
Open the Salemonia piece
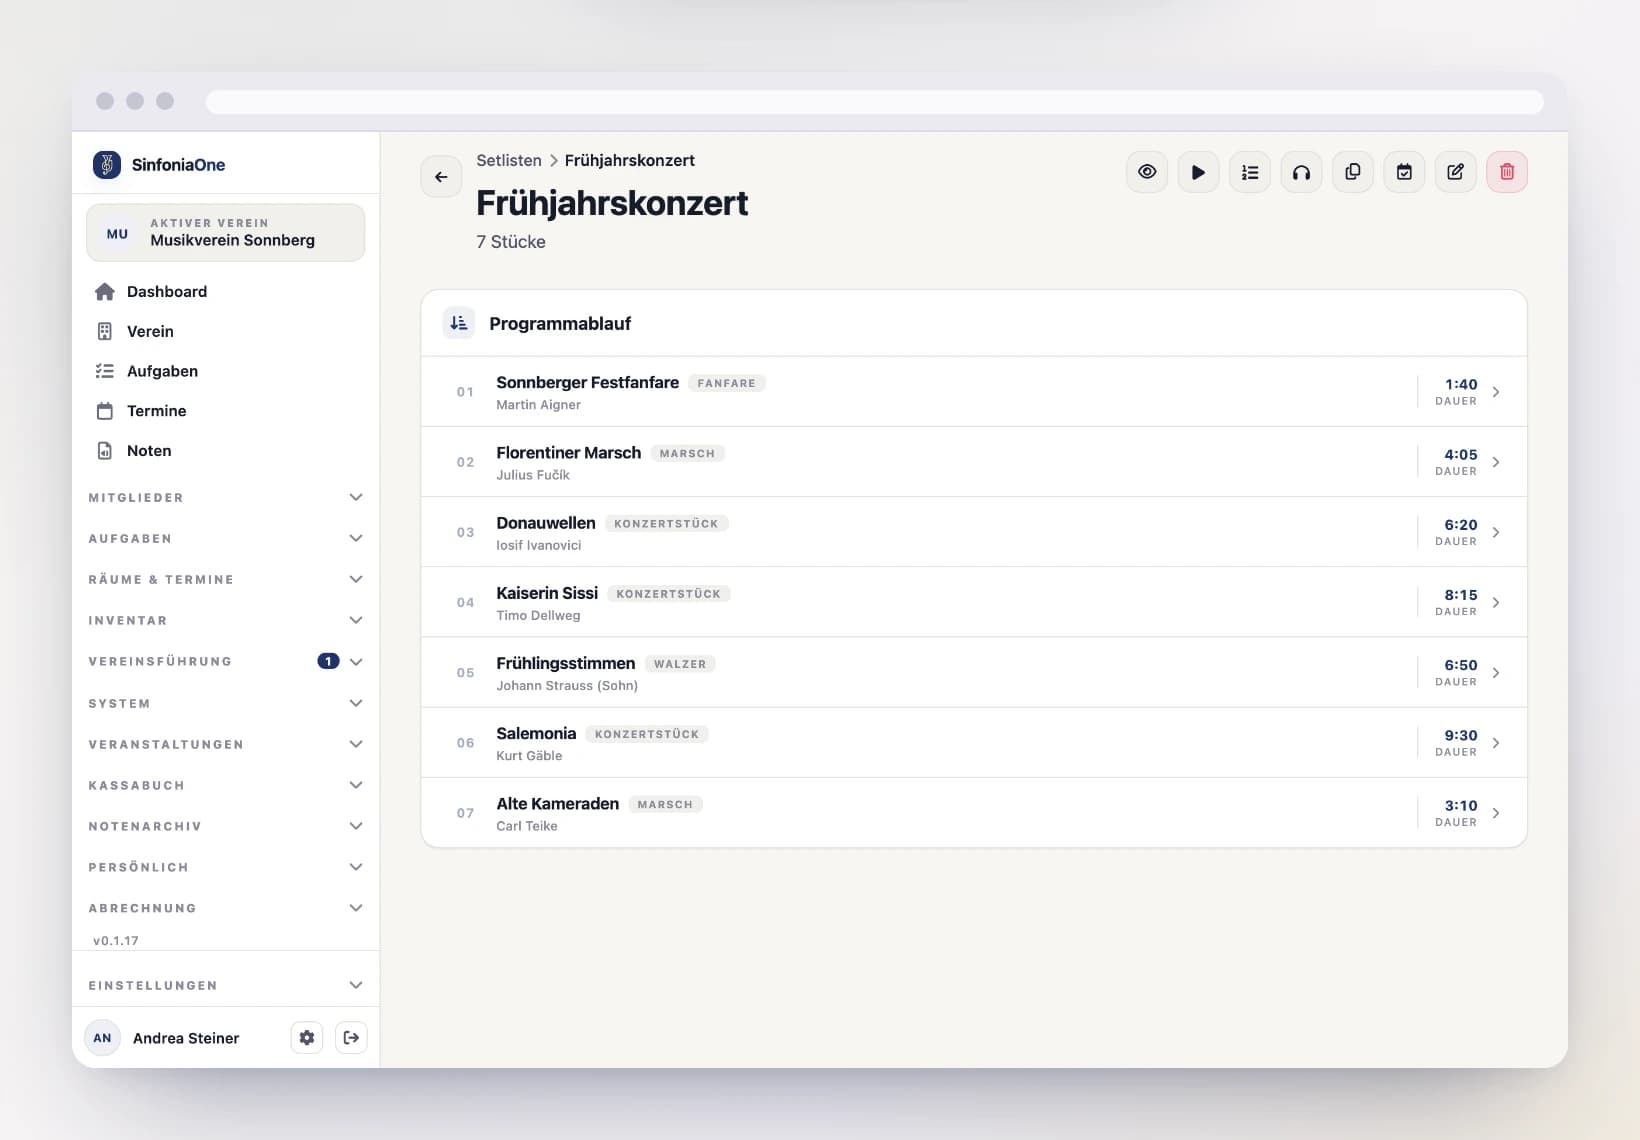click(974, 743)
